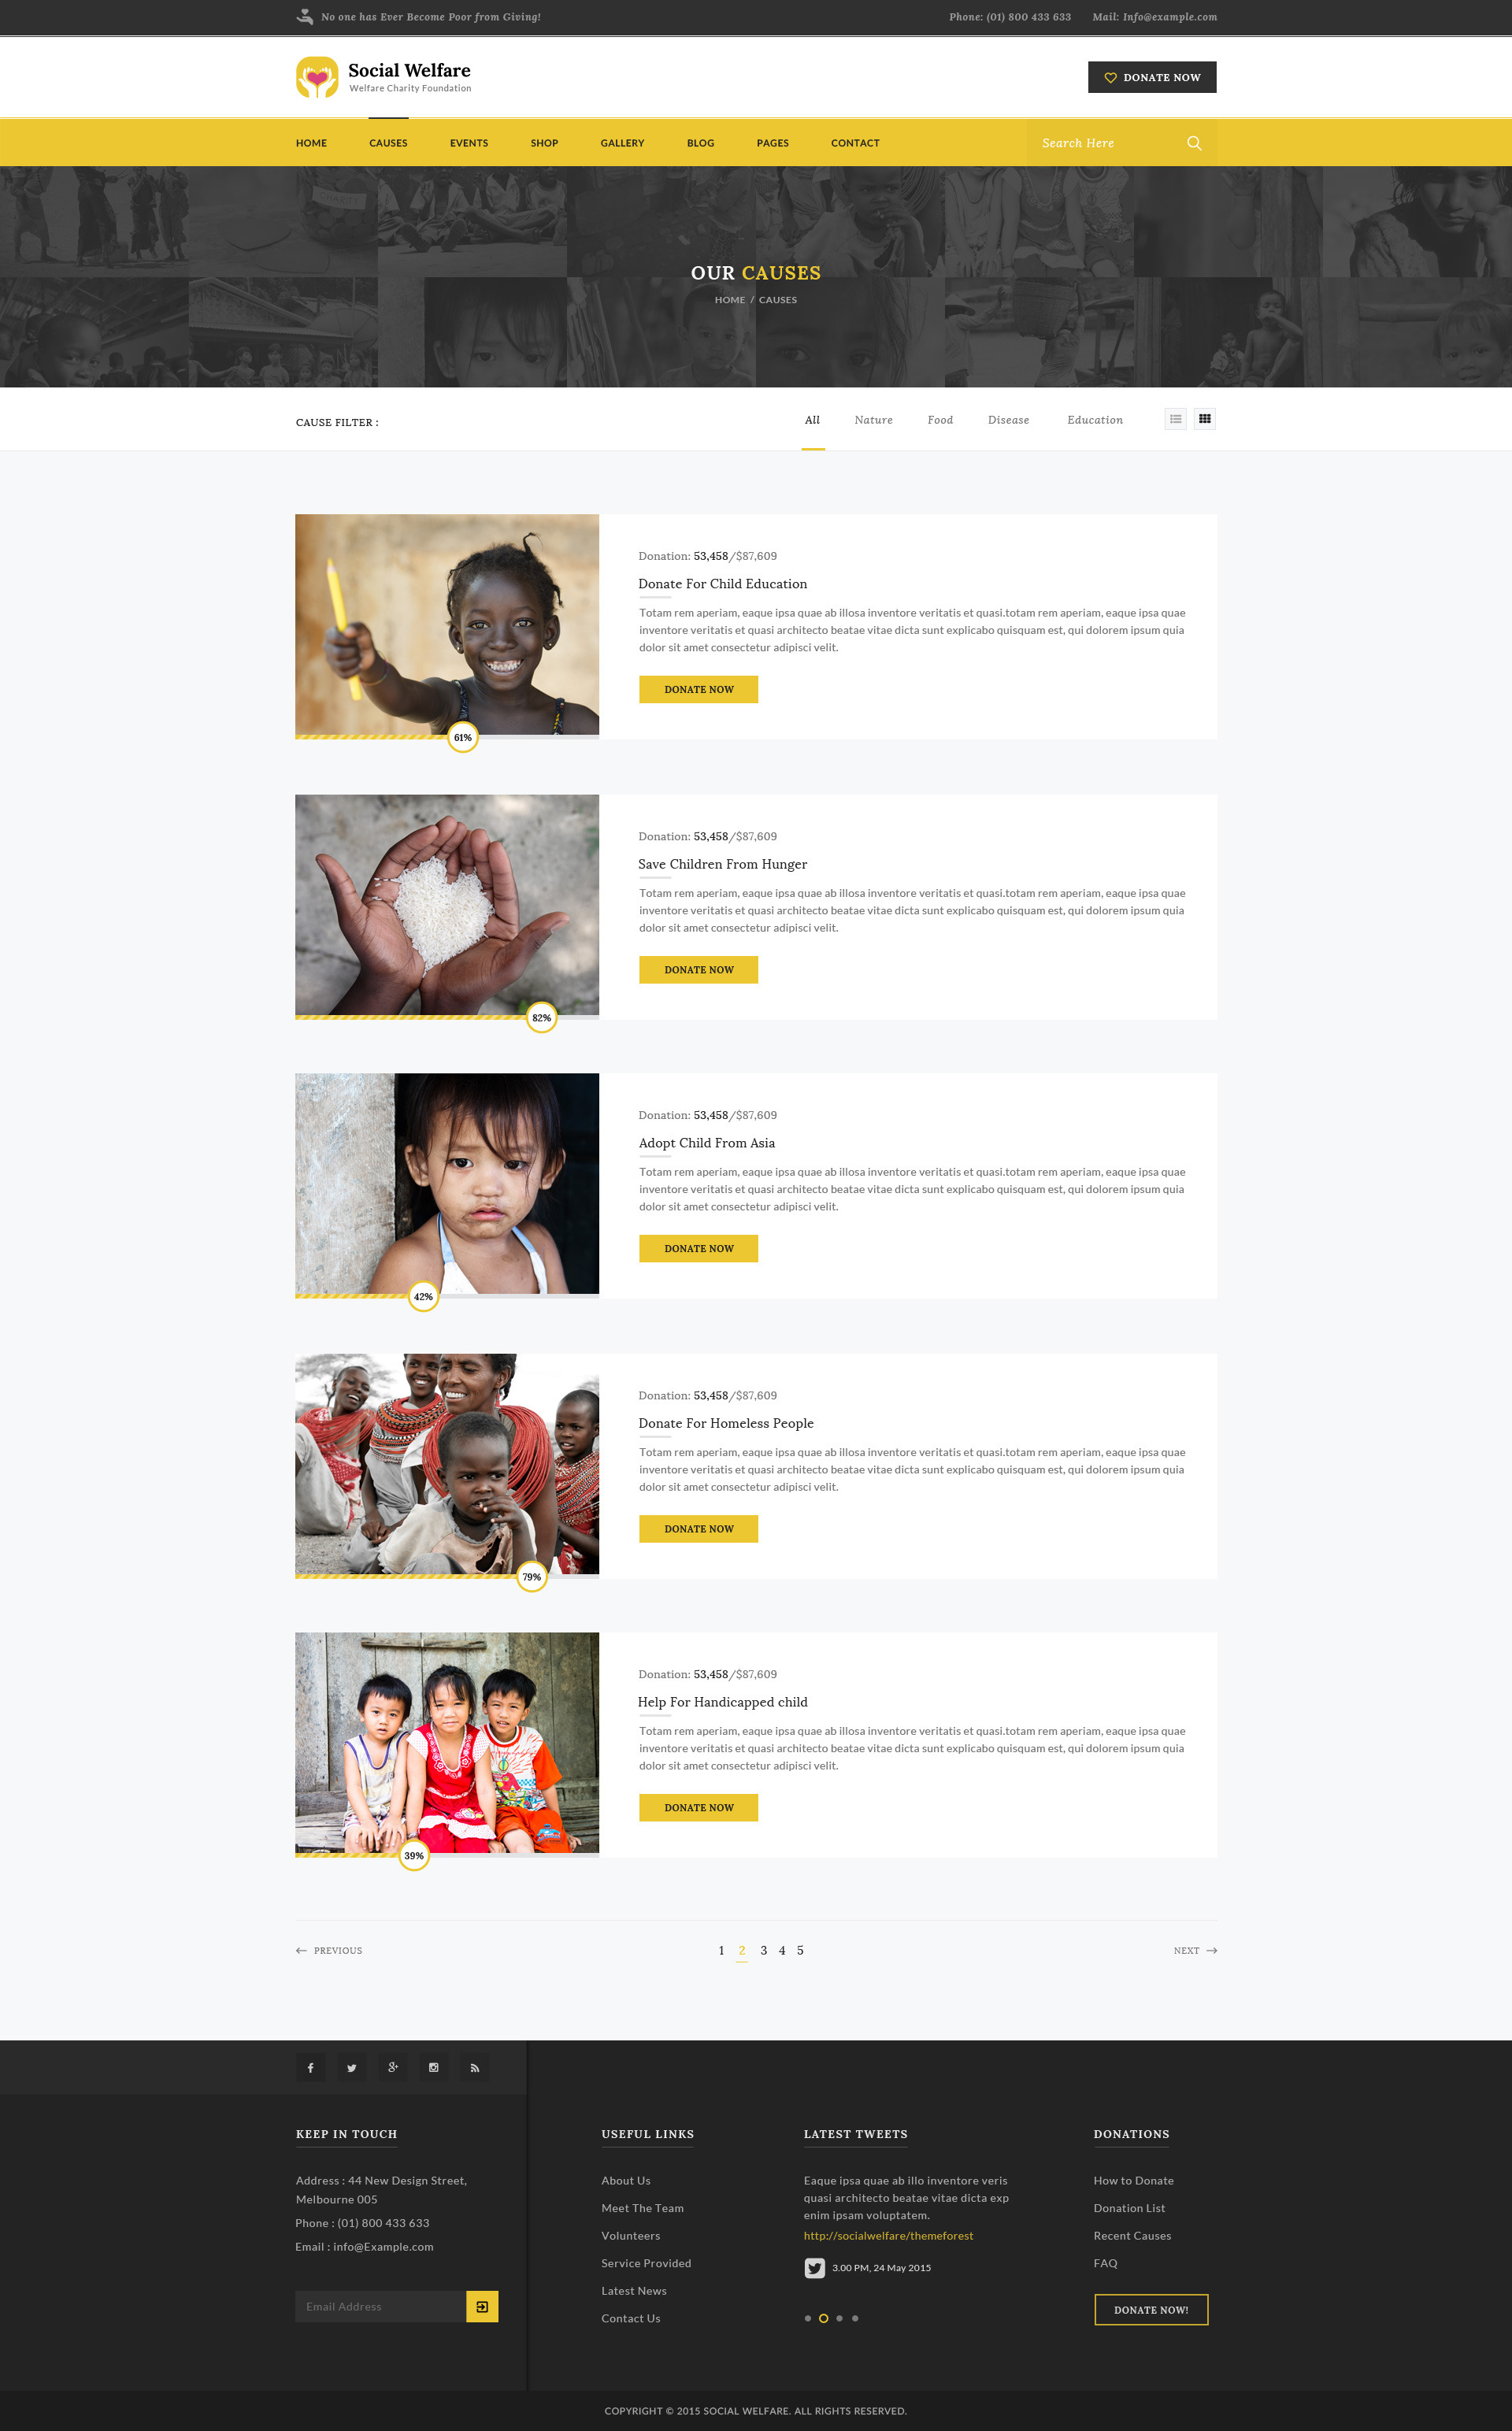Open the Facebook social icon in footer

coord(311,2067)
